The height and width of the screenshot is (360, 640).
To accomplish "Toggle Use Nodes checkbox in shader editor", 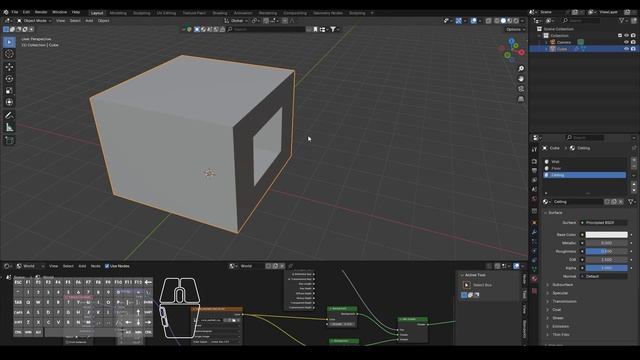I will pos(107,266).
